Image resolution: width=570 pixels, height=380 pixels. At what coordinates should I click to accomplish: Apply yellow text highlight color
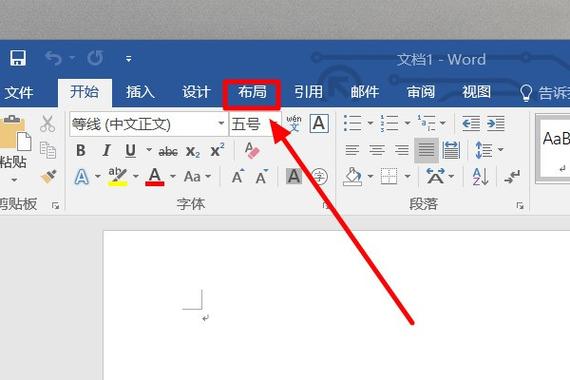pyautogui.click(x=117, y=177)
